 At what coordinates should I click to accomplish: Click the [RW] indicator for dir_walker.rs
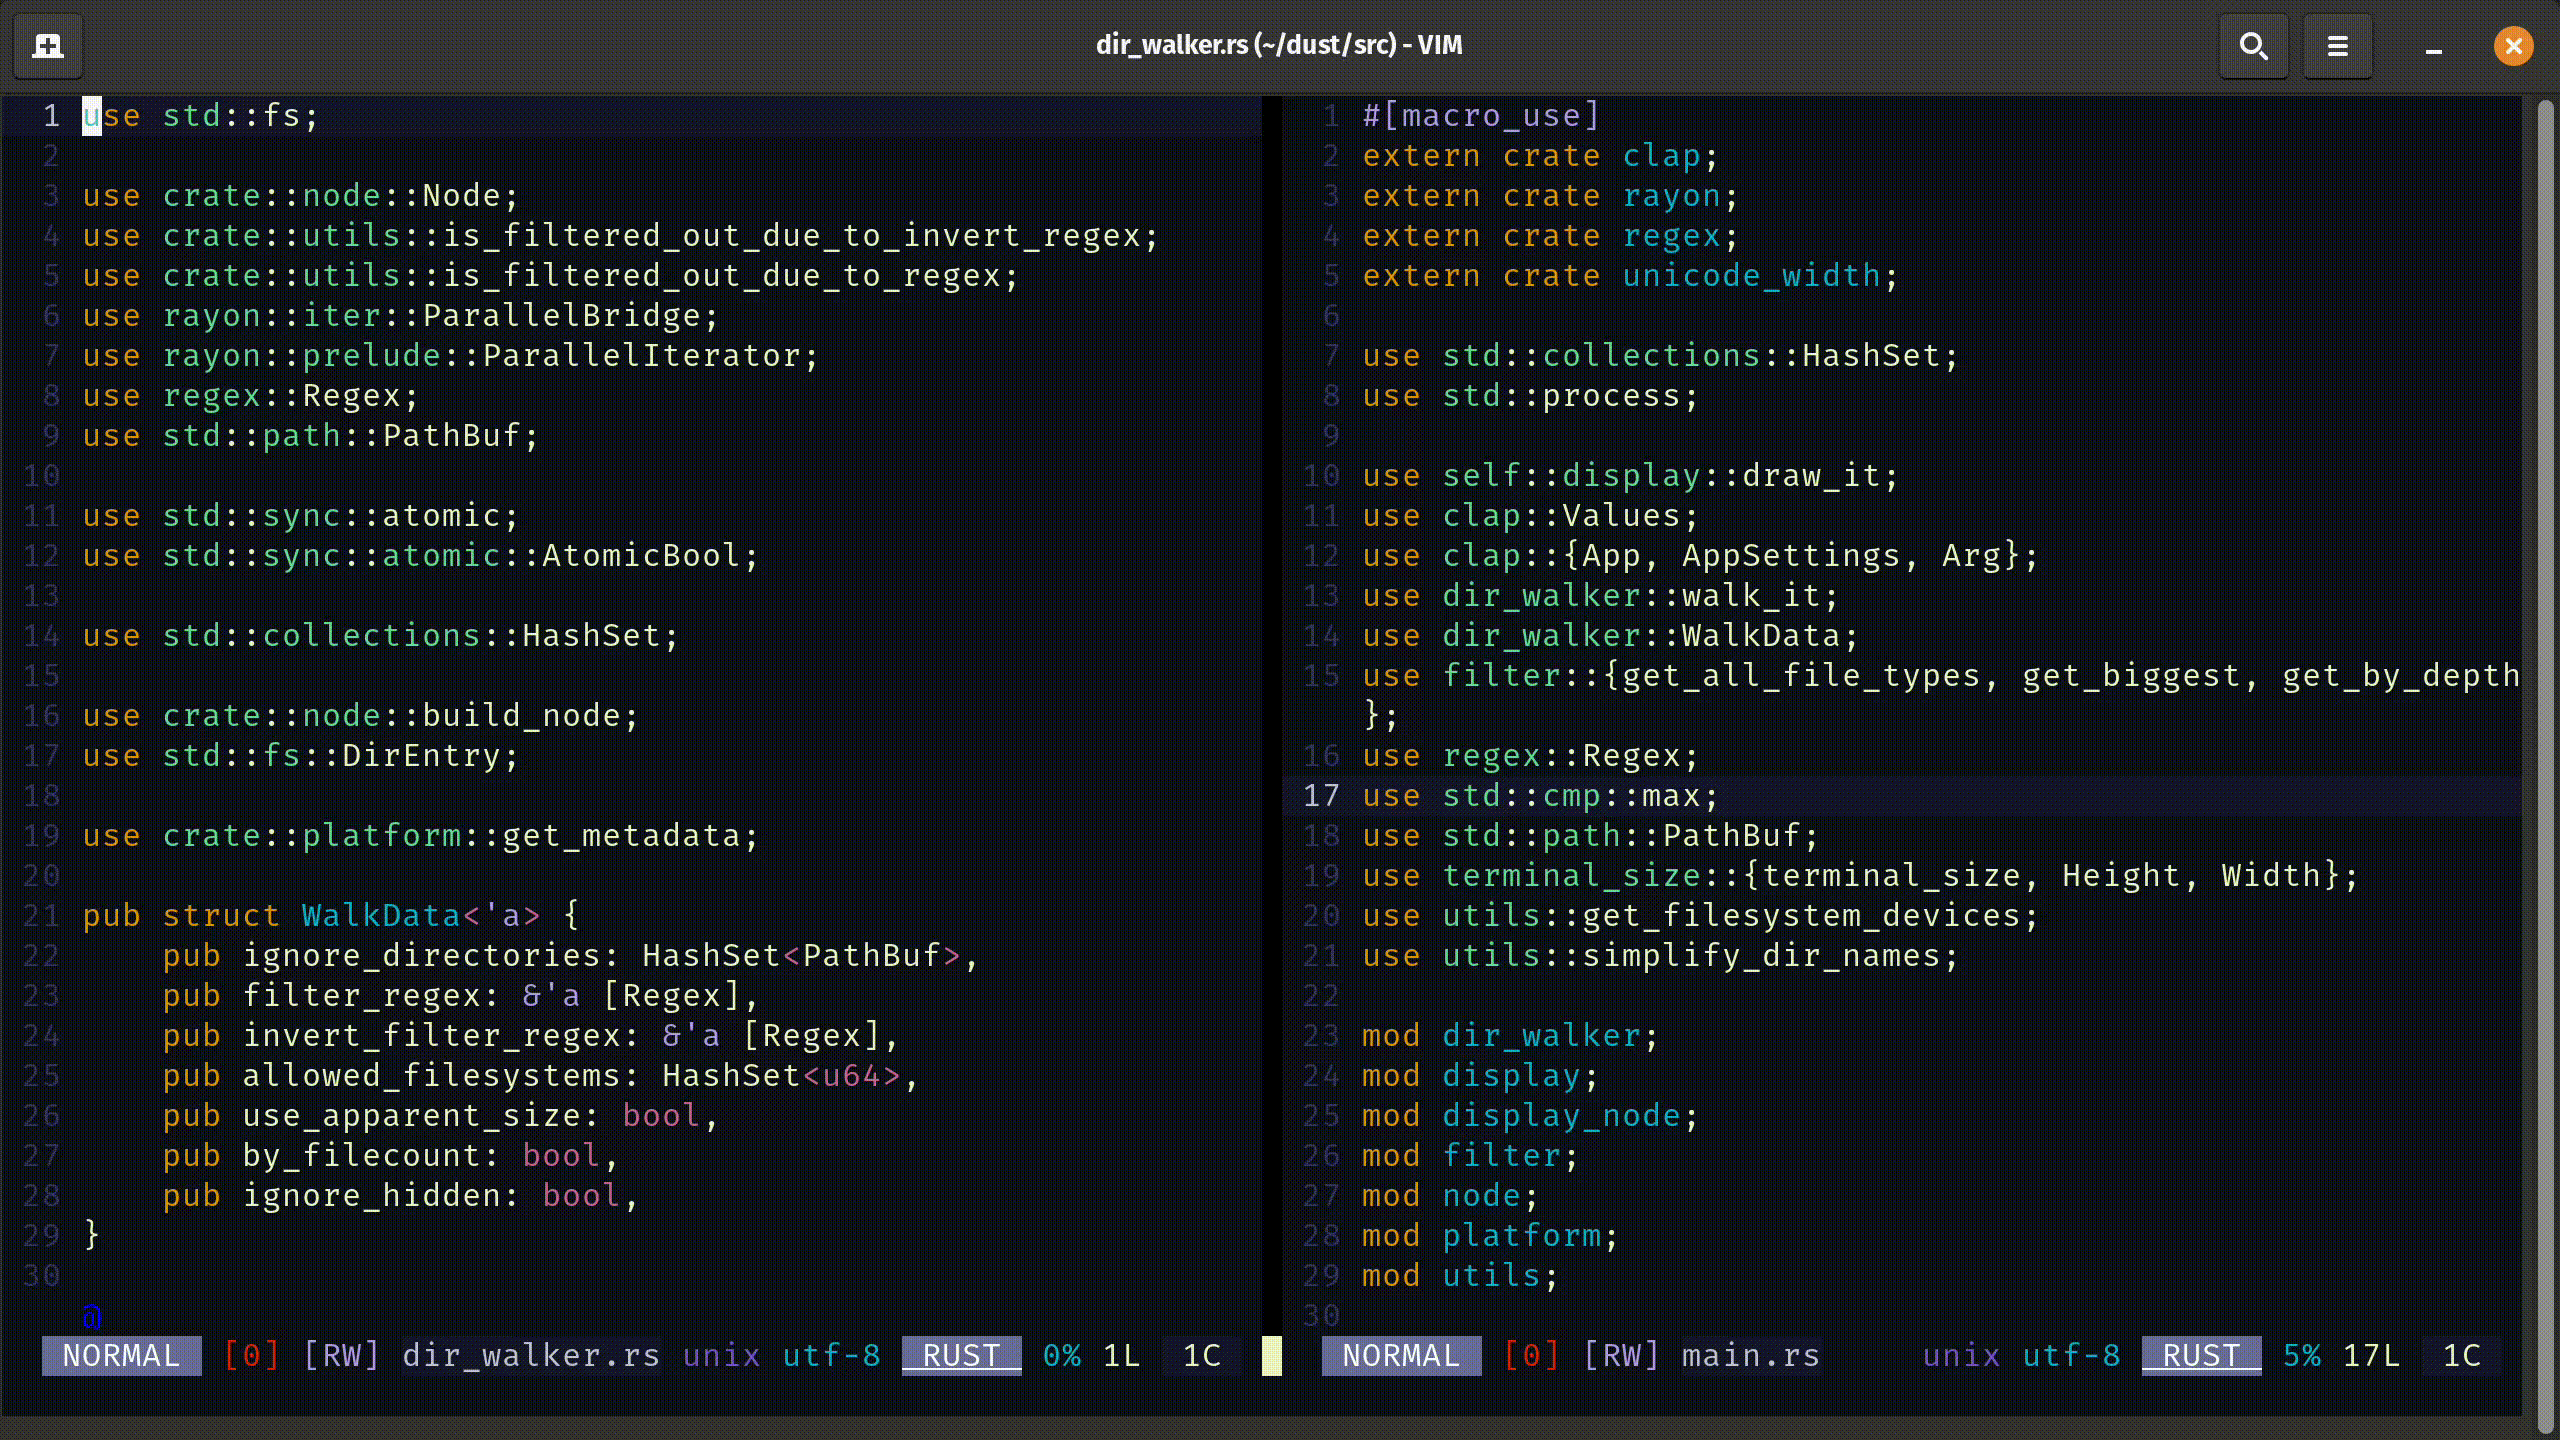point(340,1355)
